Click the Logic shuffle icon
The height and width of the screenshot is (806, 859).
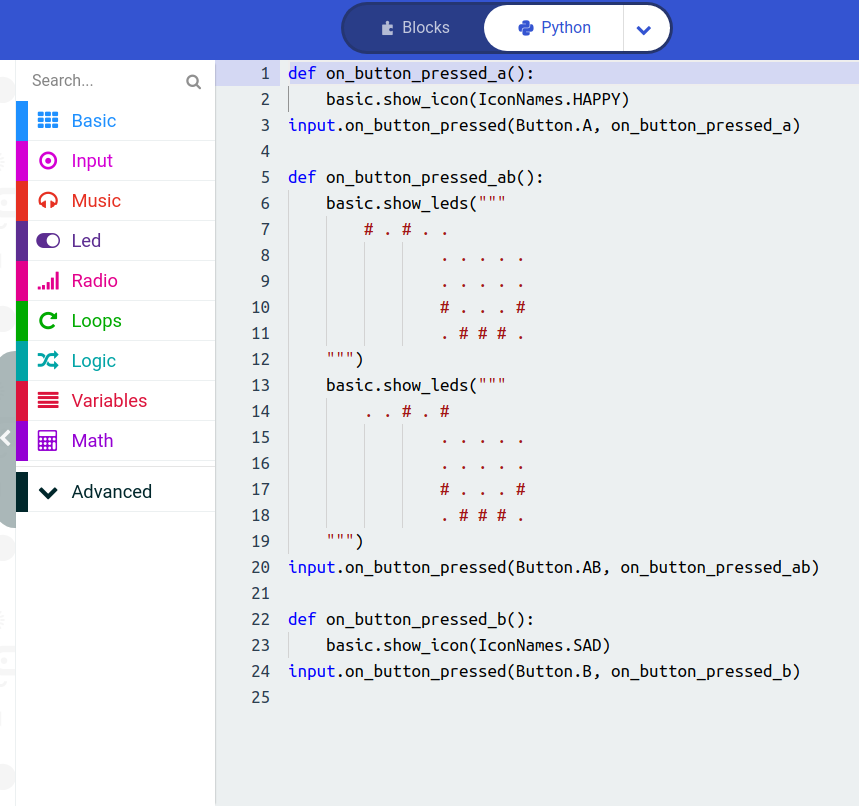48,361
